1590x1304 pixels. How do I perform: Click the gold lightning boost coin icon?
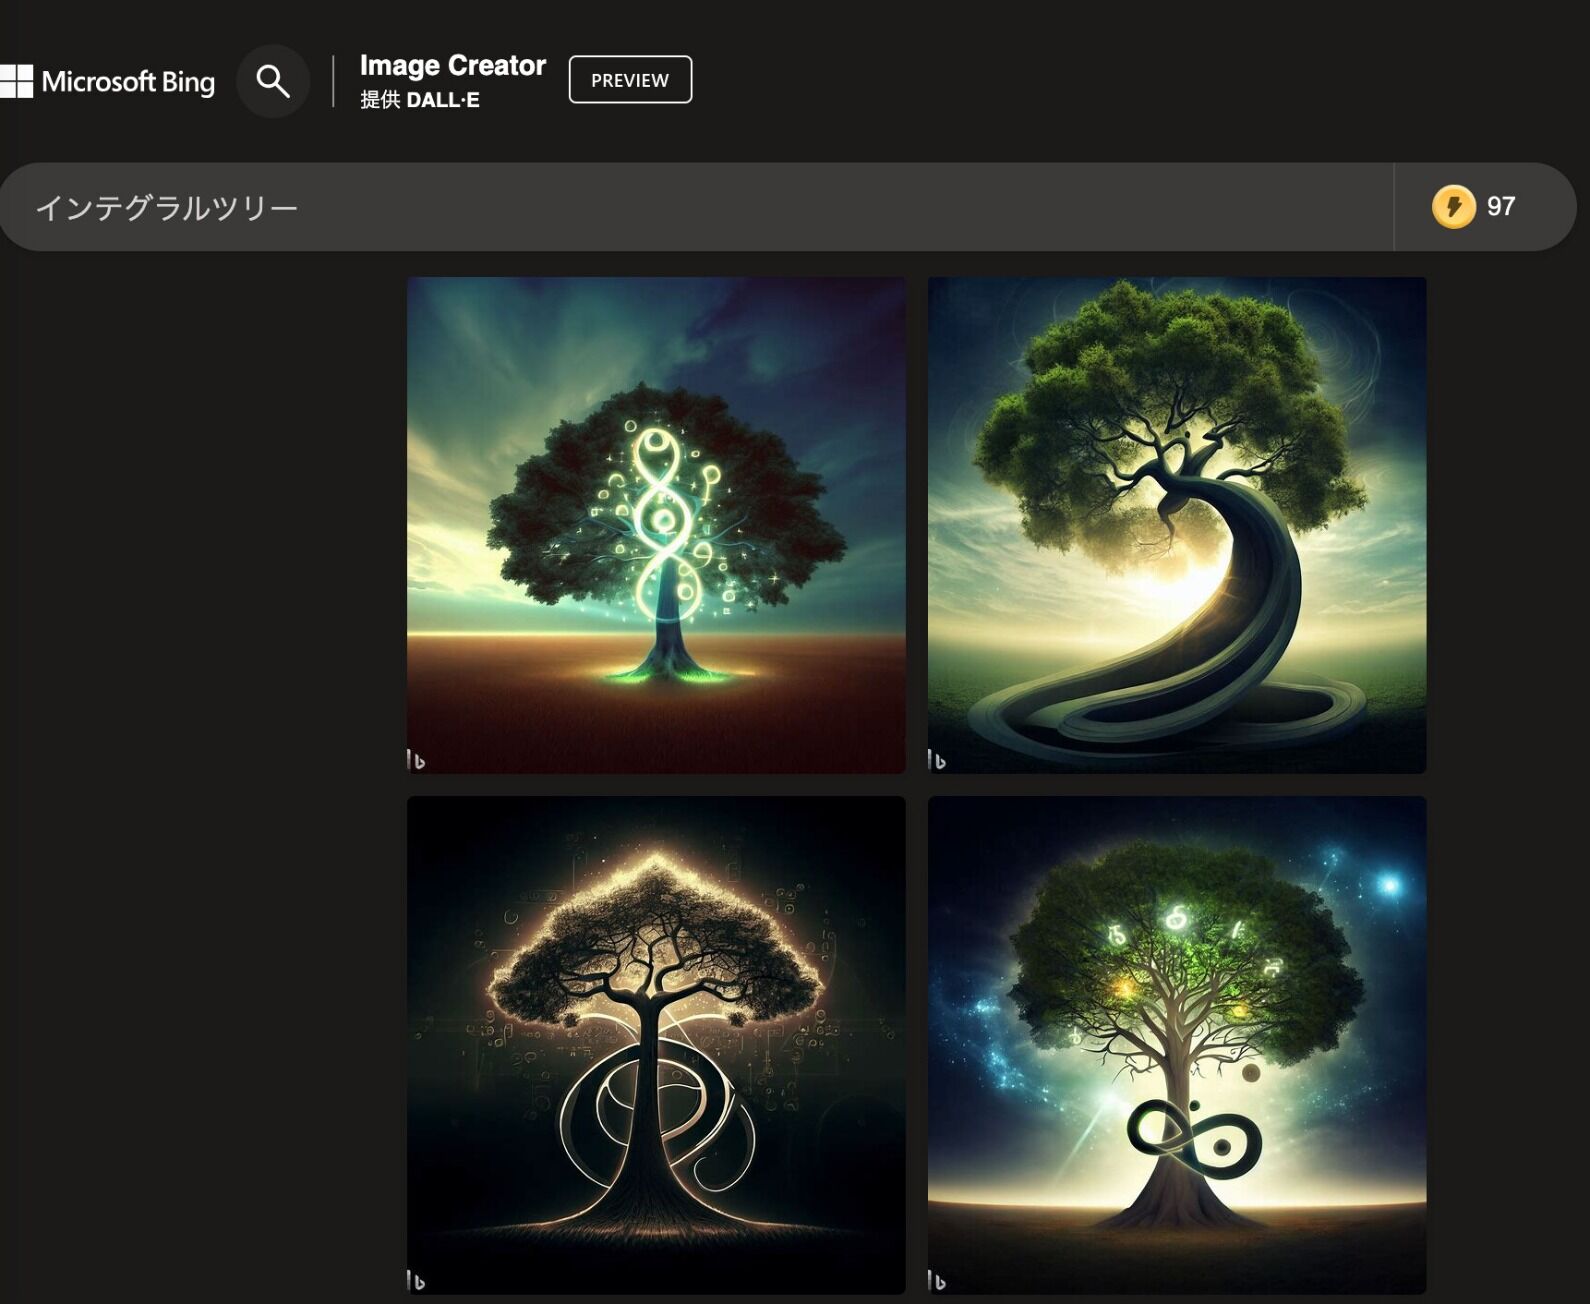click(x=1453, y=207)
